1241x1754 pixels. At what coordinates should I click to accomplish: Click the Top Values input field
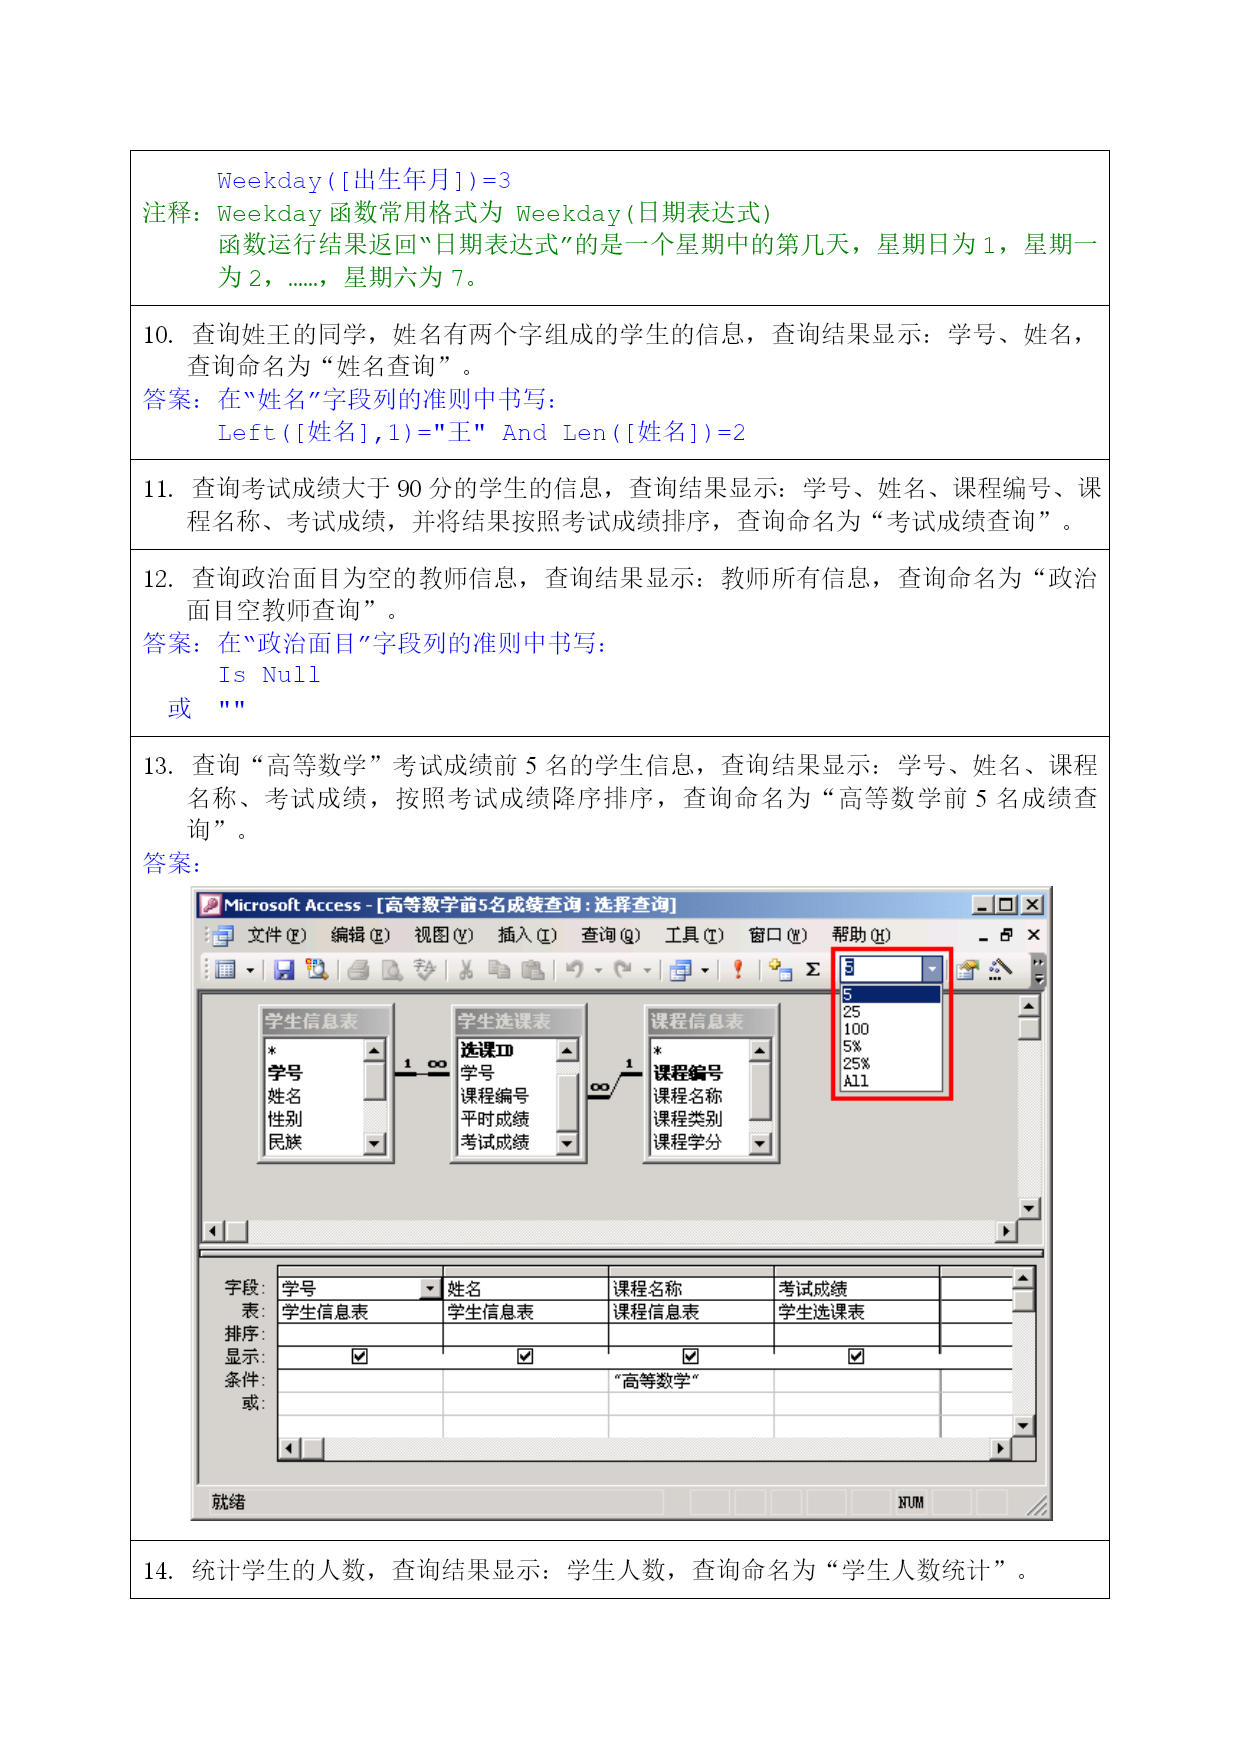882,968
